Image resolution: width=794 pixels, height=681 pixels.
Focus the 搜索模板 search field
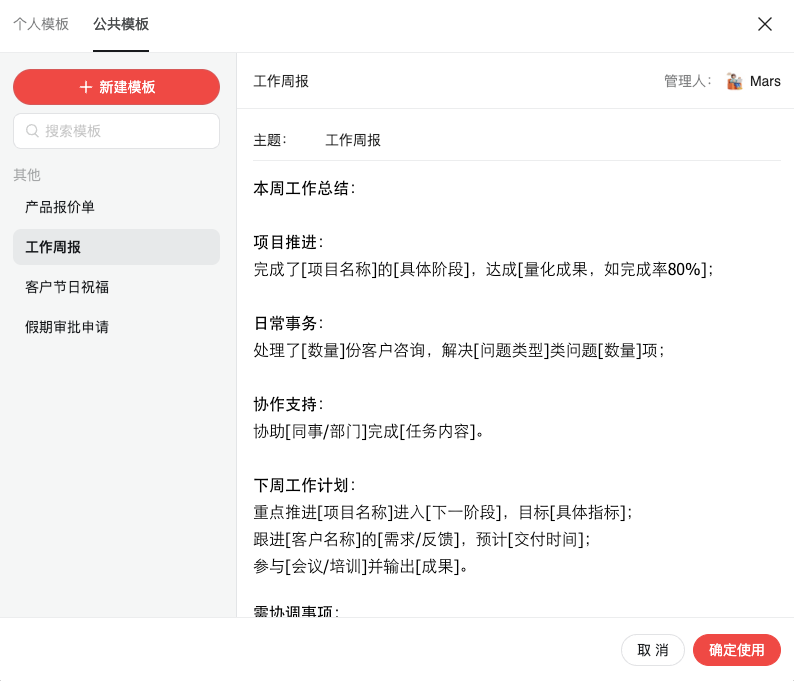click(125, 131)
